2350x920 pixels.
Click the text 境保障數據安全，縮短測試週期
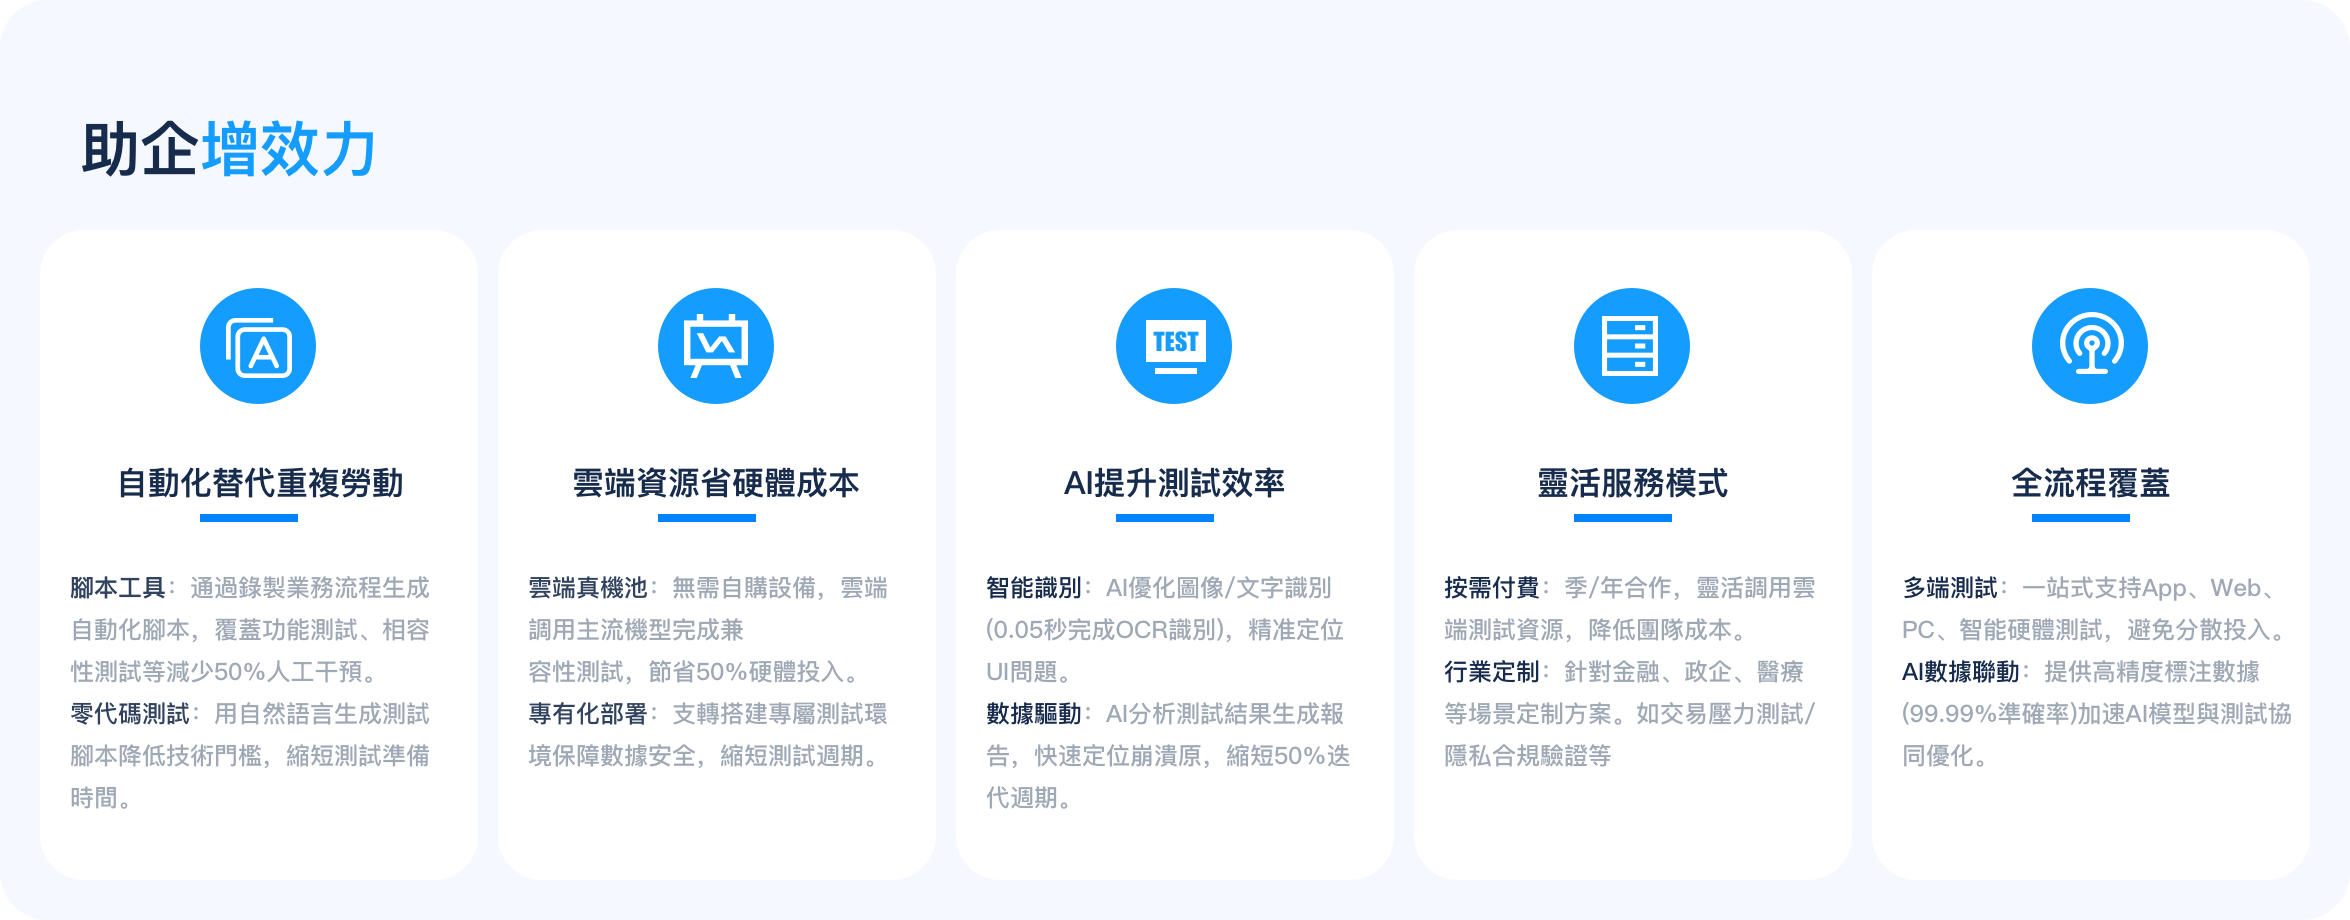pyautogui.click(x=696, y=756)
